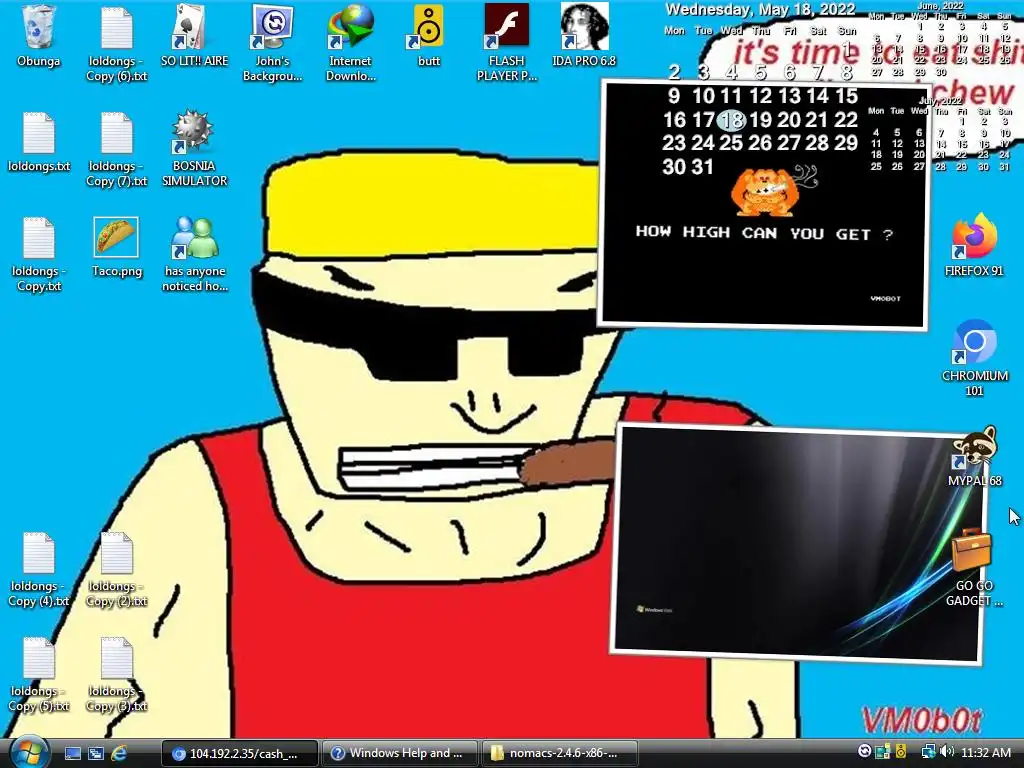Click the Wednesday, May 18, 2022 date header

click(x=760, y=10)
